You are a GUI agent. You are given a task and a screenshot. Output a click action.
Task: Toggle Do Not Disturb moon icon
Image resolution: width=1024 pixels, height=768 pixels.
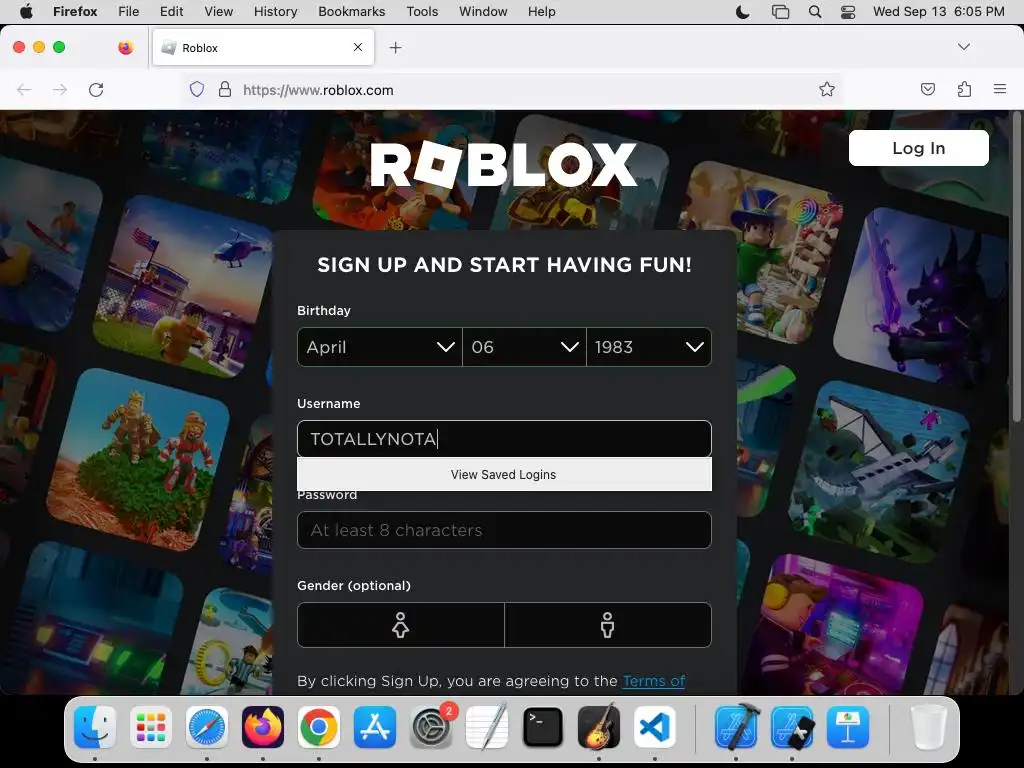click(x=743, y=11)
